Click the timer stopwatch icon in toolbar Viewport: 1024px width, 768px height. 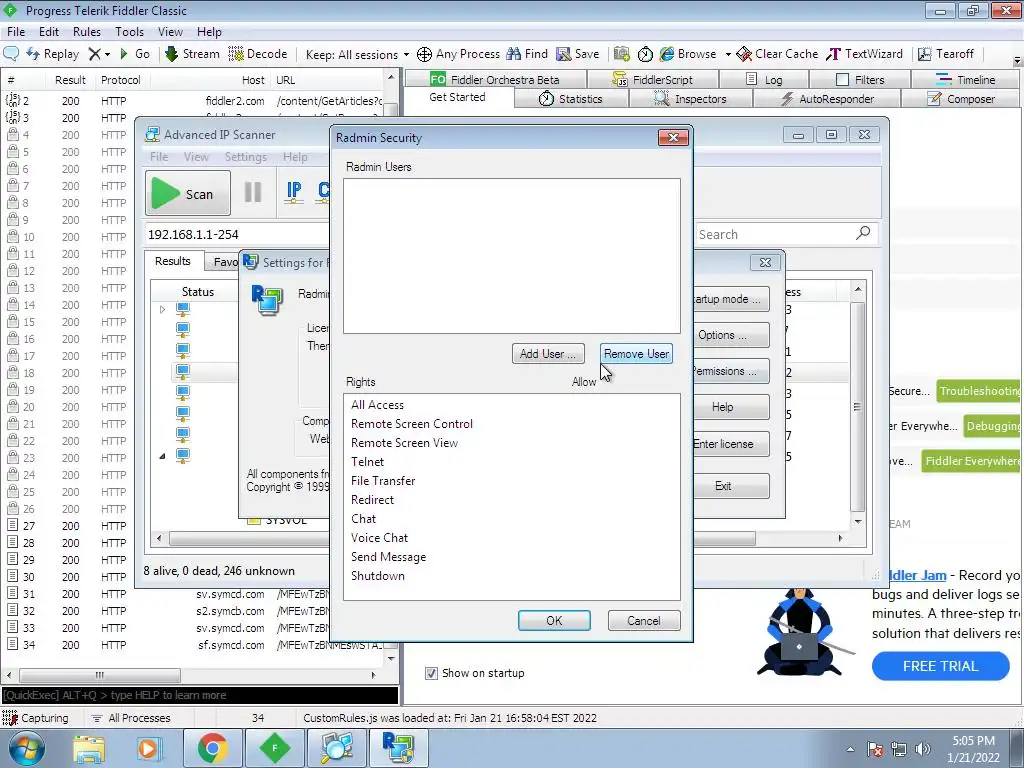click(x=645, y=54)
